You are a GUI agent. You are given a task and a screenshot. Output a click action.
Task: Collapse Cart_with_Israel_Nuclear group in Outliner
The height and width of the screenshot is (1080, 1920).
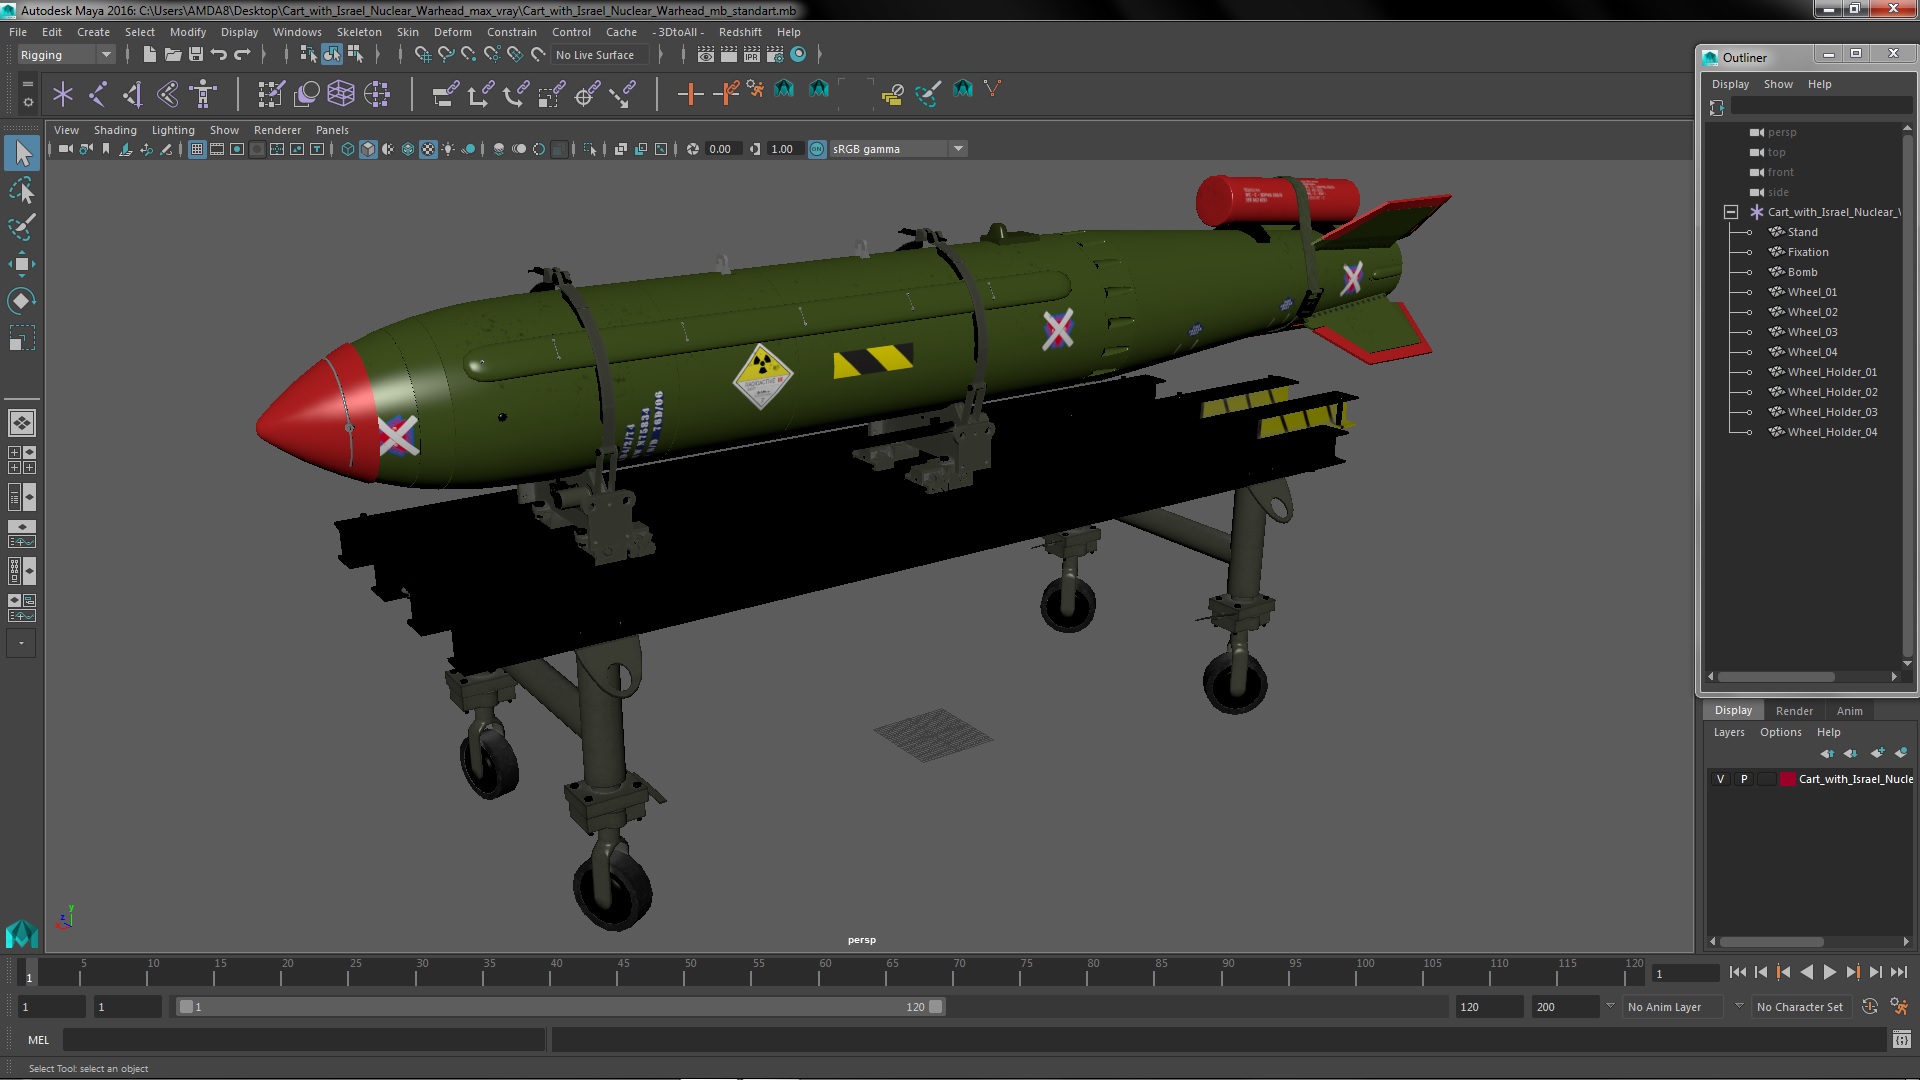click(1731, 212)
